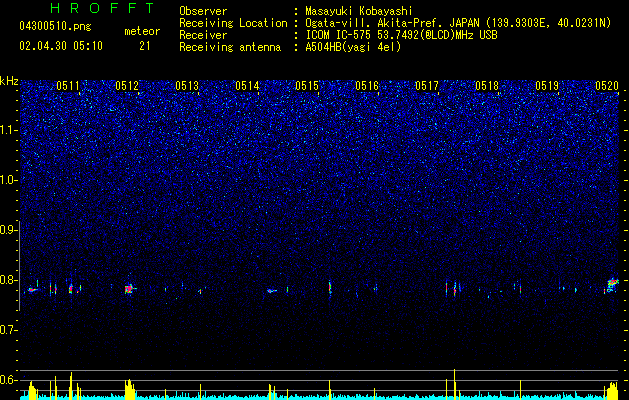The width and height of the screenshot is (629, 400).
Task: Click the 0516 time marker
Action: (x=367, y=85)
